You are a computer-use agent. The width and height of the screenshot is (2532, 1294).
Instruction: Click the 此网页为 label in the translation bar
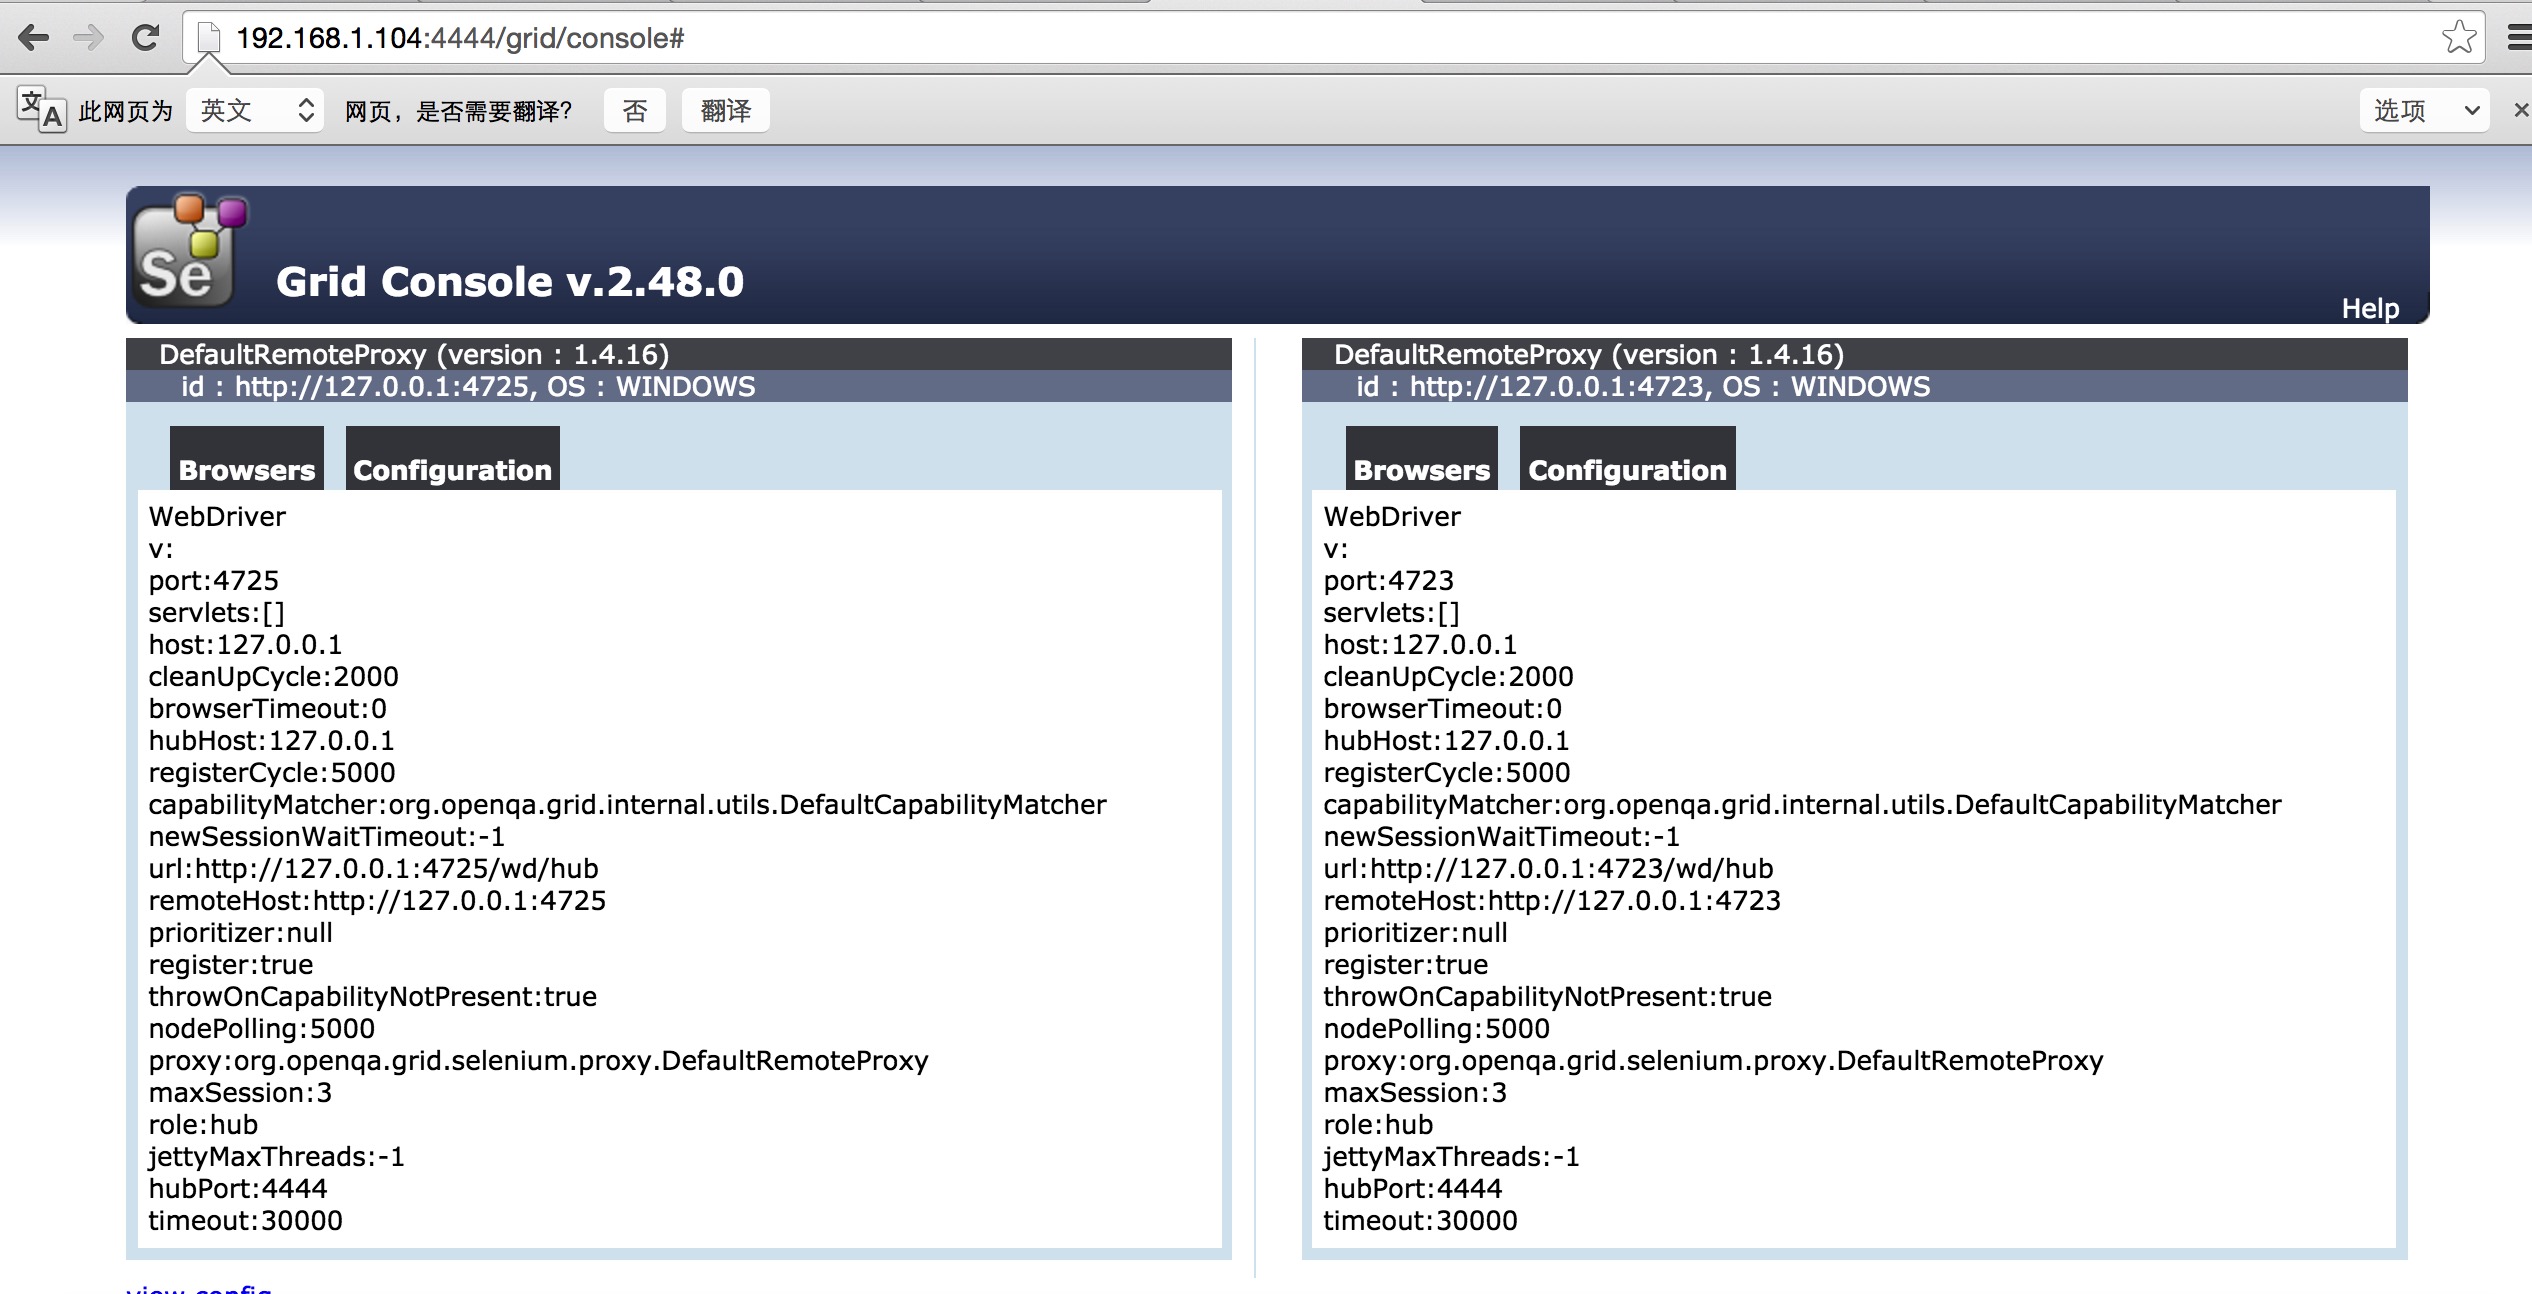(x=126, y=111)
